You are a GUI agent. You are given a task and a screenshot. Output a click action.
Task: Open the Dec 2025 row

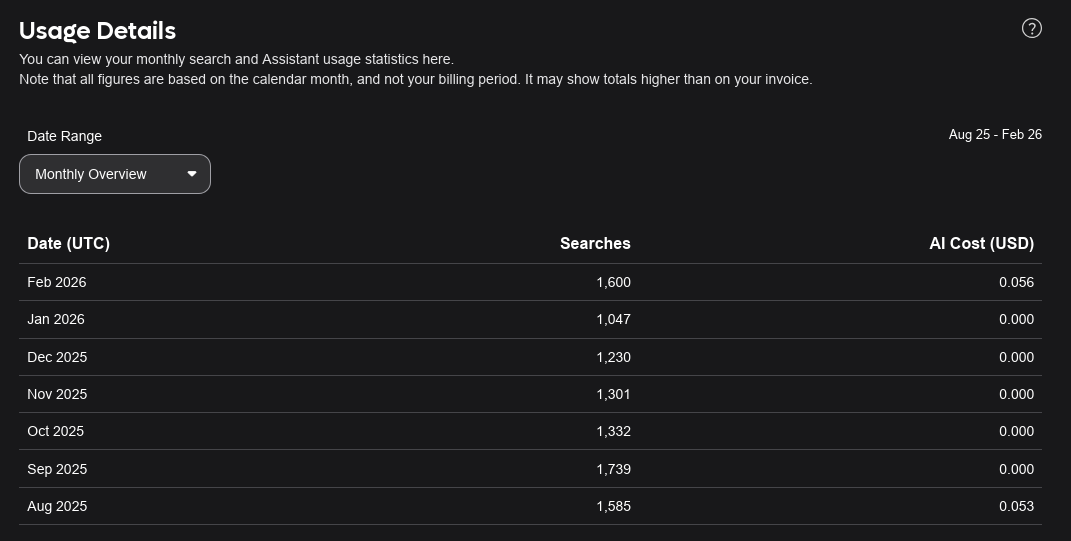coord(530,357)
